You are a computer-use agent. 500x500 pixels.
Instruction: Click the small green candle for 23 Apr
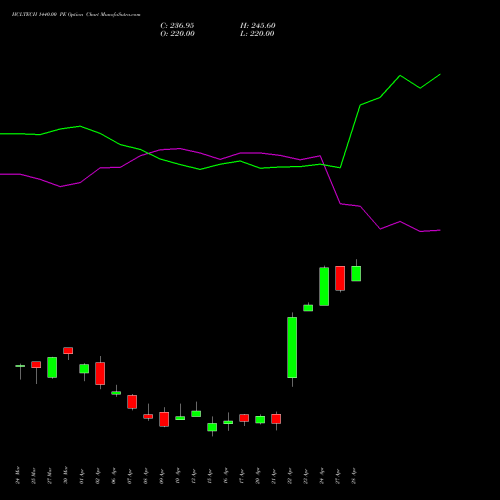[308, 308]
